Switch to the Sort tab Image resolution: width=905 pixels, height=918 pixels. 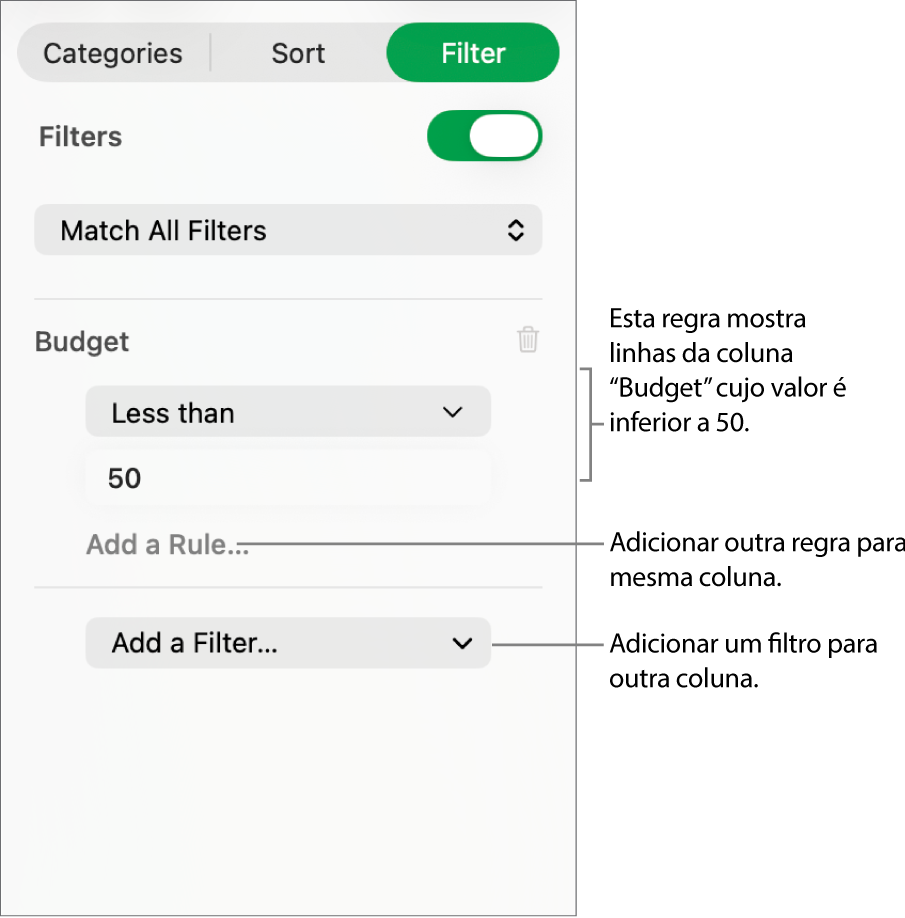coord(297,53)
